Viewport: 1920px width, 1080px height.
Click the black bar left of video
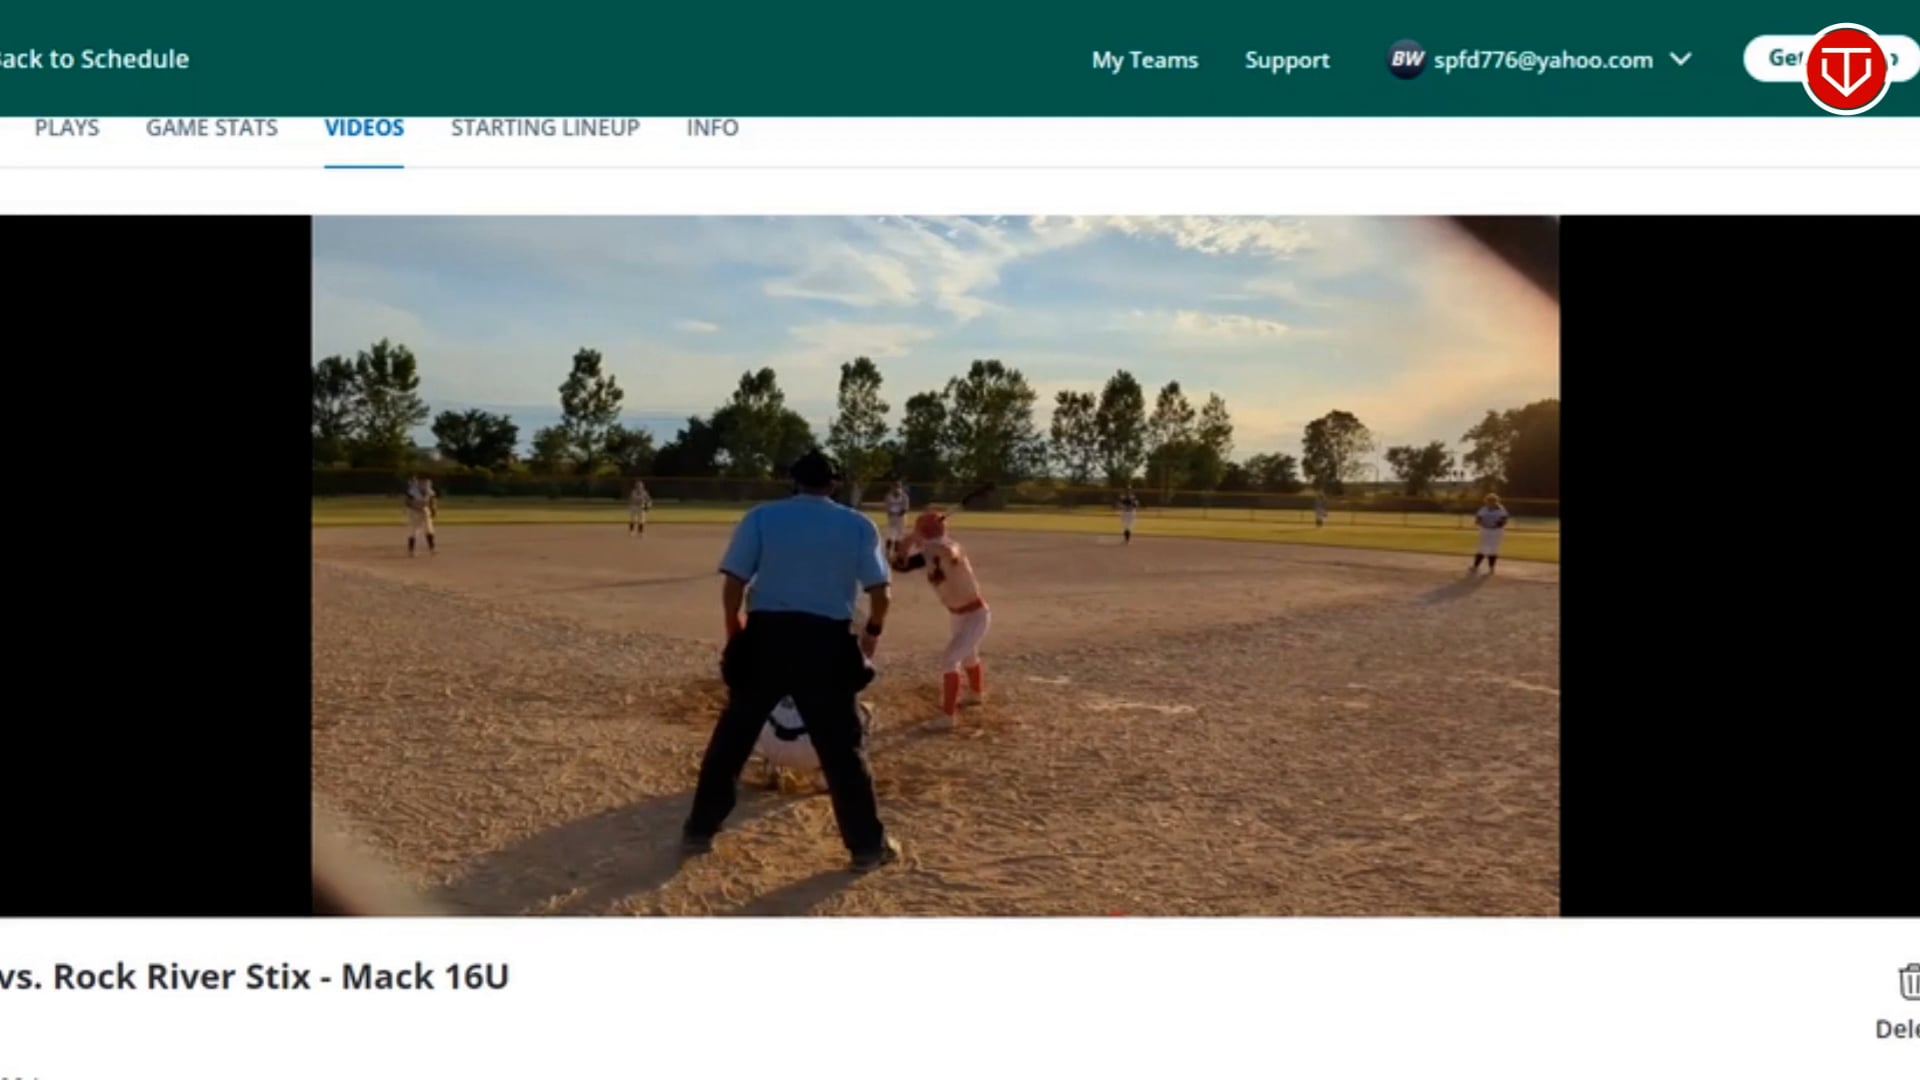pos(155,565)
